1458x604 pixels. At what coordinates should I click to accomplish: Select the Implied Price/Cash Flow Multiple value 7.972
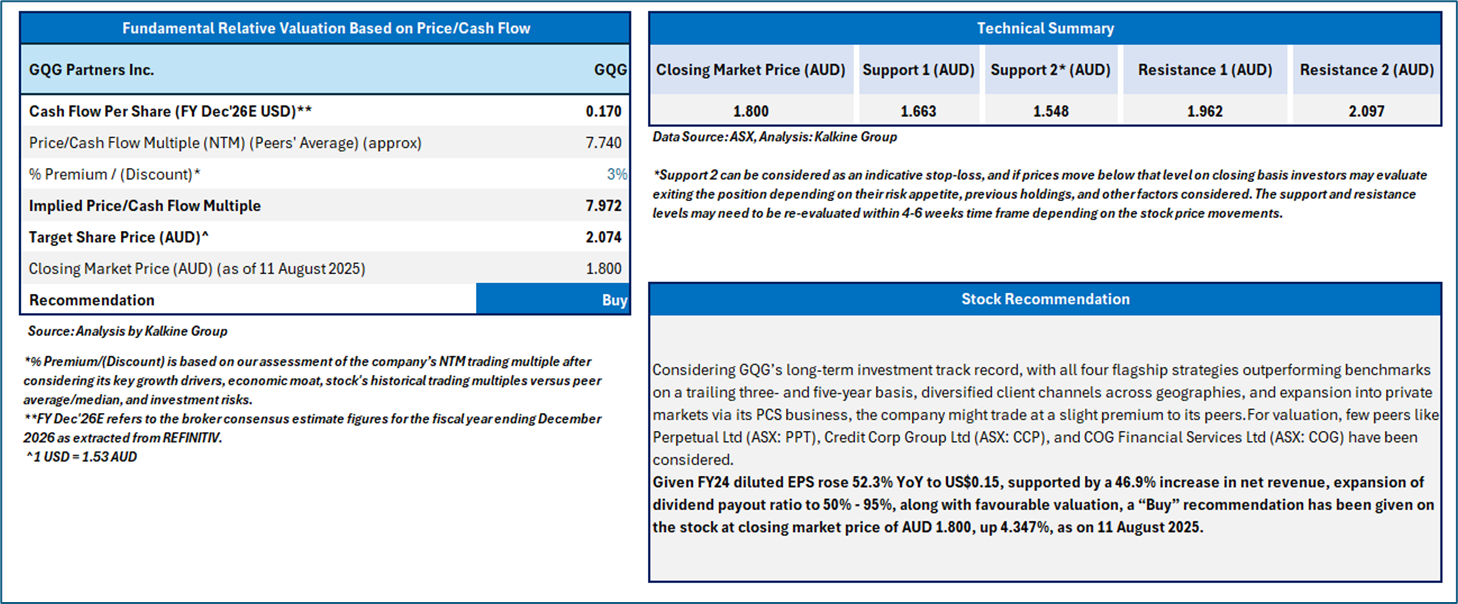[603, 206]
